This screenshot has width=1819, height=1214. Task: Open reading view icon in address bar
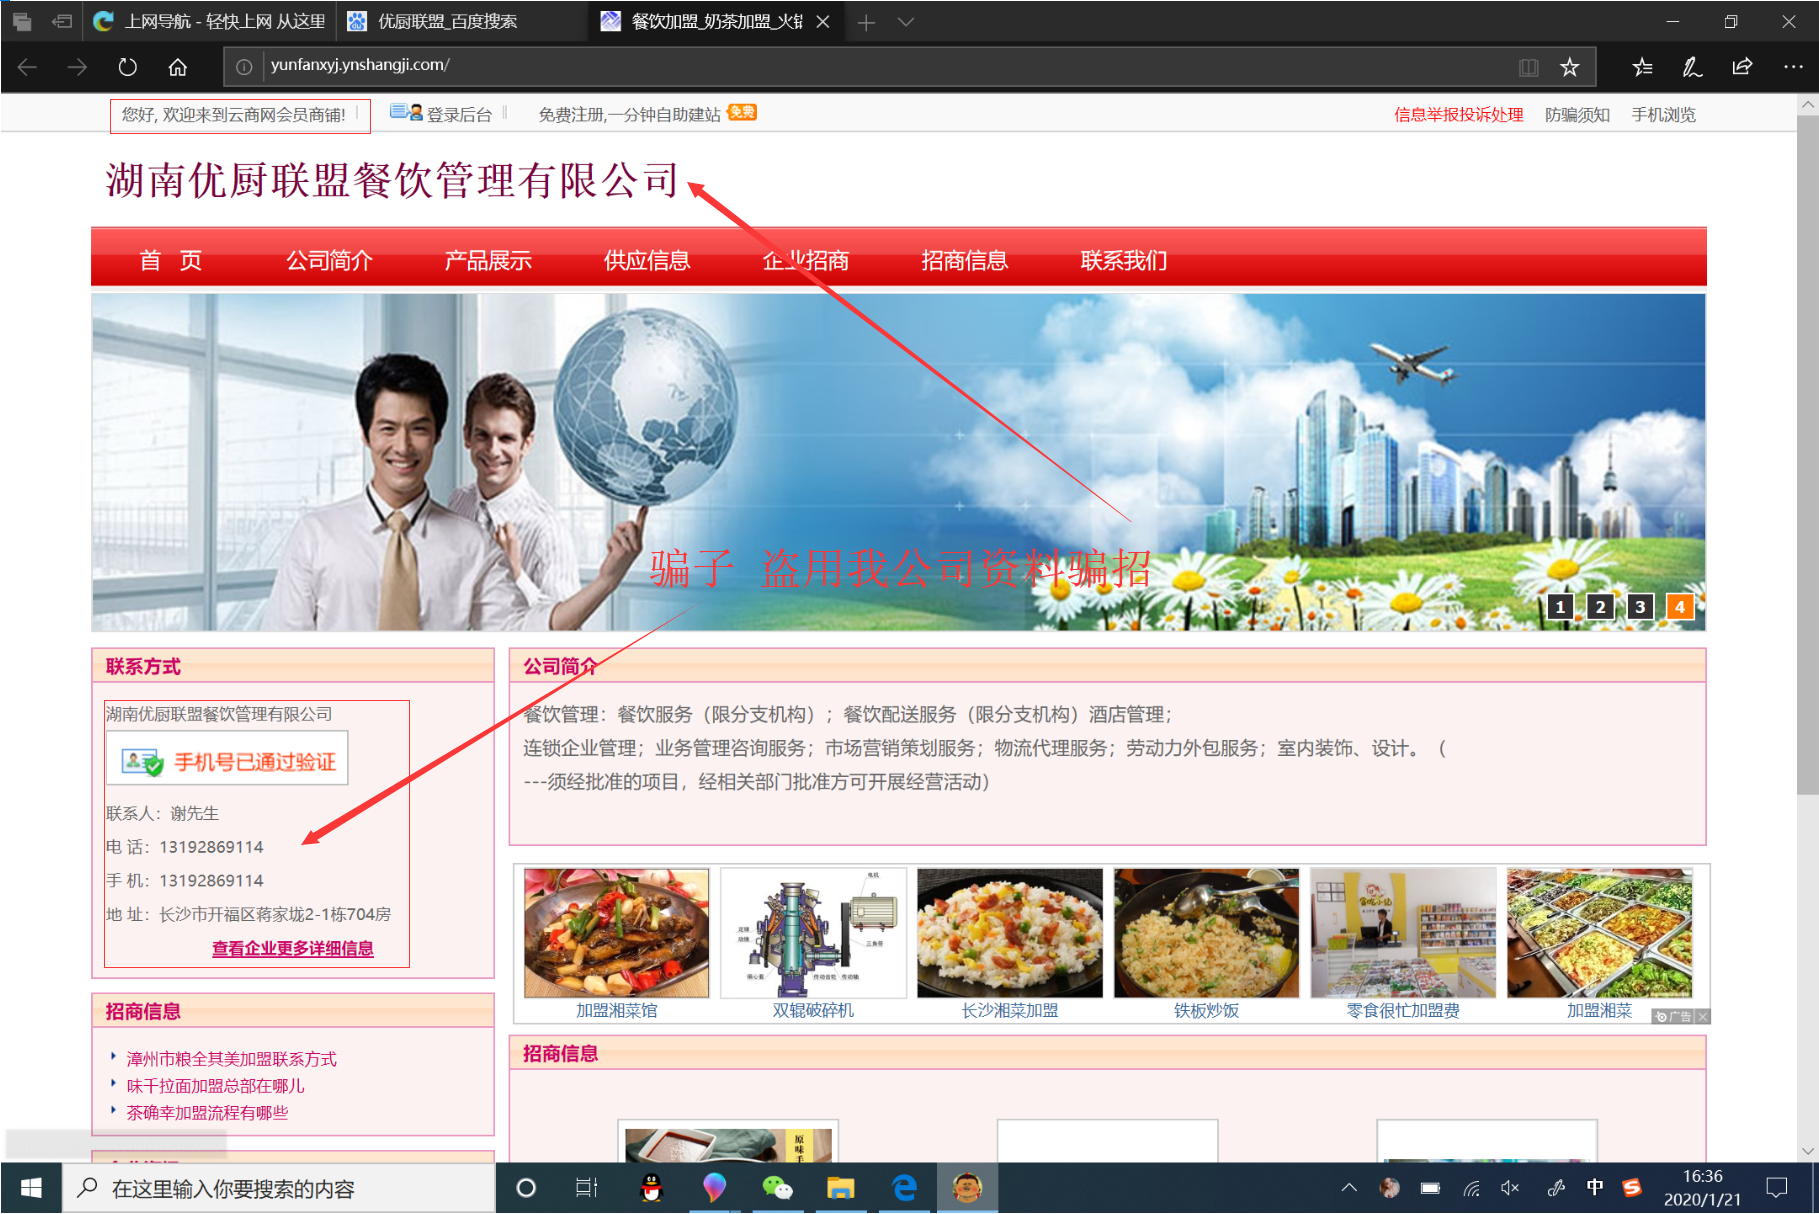(1528, 67)
